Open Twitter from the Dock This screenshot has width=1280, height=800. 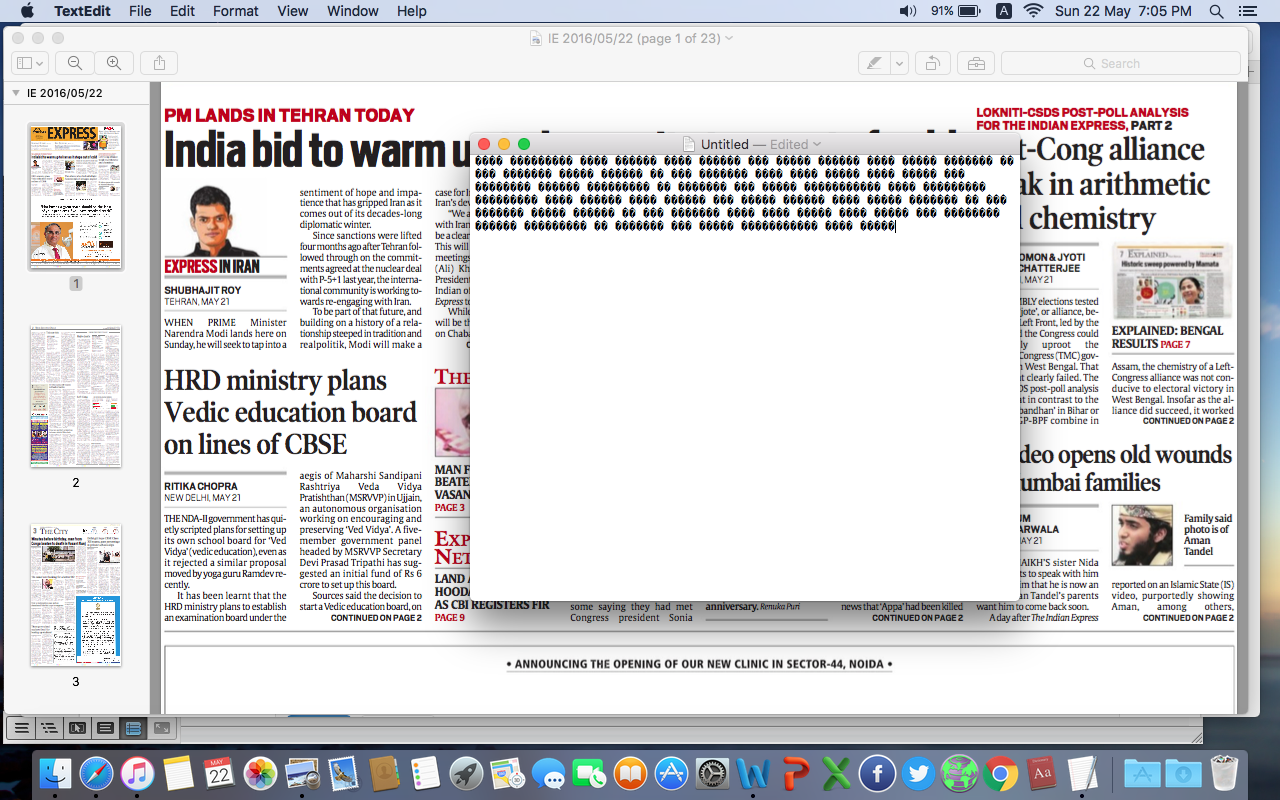(x=918, y=773)
